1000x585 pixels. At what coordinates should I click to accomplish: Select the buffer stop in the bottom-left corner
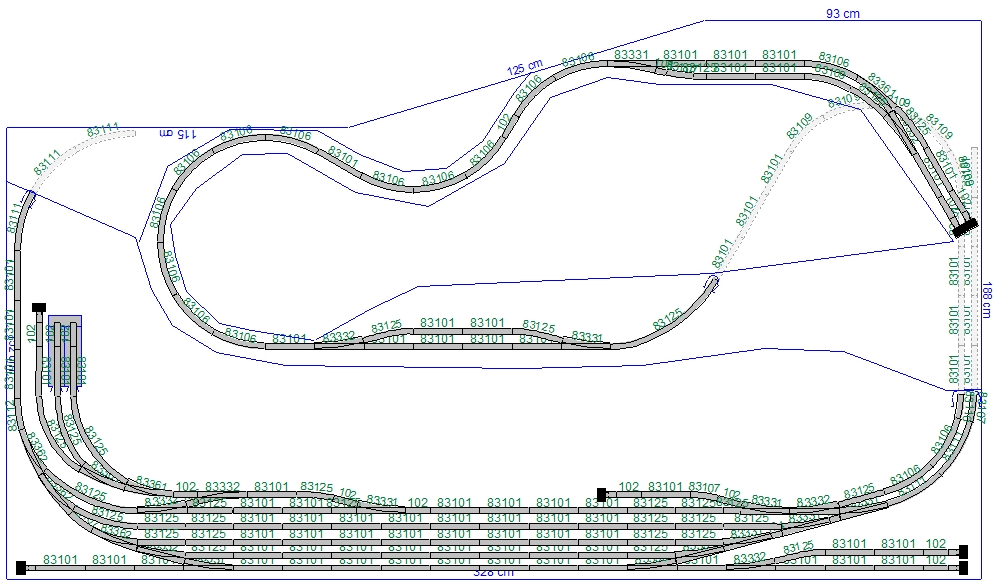pyautogui.click(x=20, y=567)
